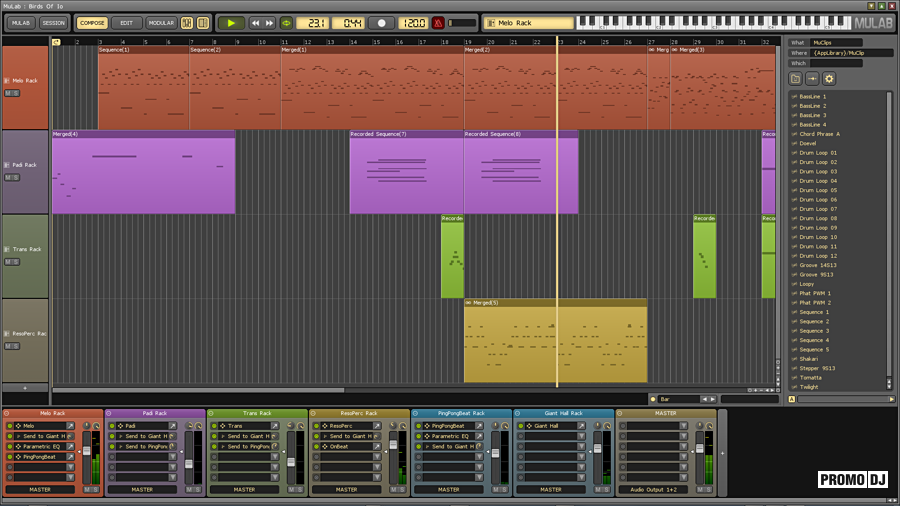Image resolution: width=900 pixels, height=506 pixels.
Task: Click the MULAB button
Action: pos(20,22)
